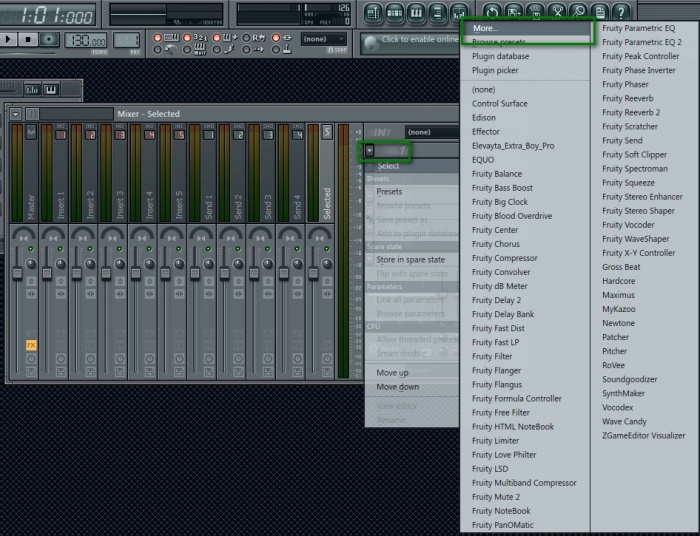This screenshot has width=700, height=536.
Task: Click the Stop button in transport
Action: (28, 39)
